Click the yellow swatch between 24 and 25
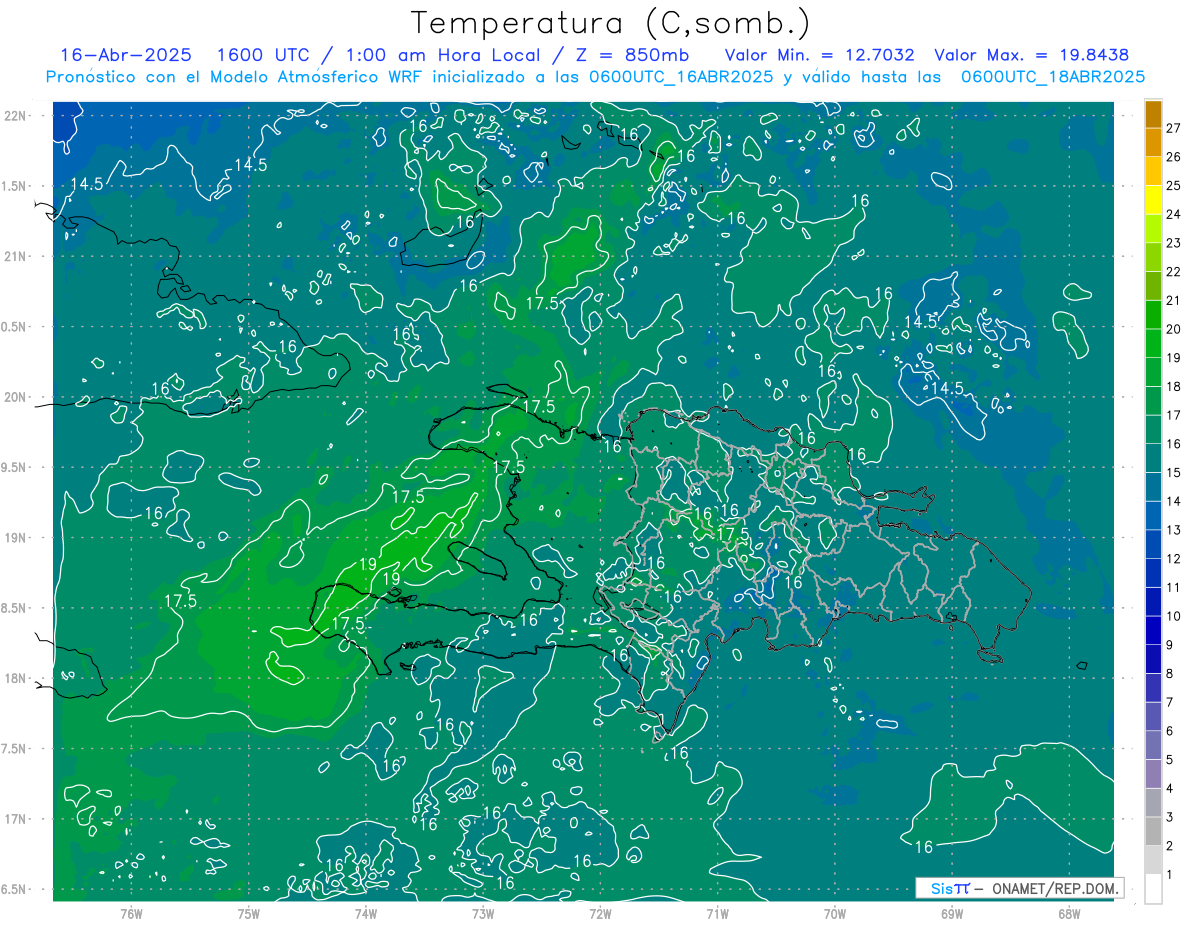The width and height of the screenshot is (1200, 927). [x=1153, y=200]
